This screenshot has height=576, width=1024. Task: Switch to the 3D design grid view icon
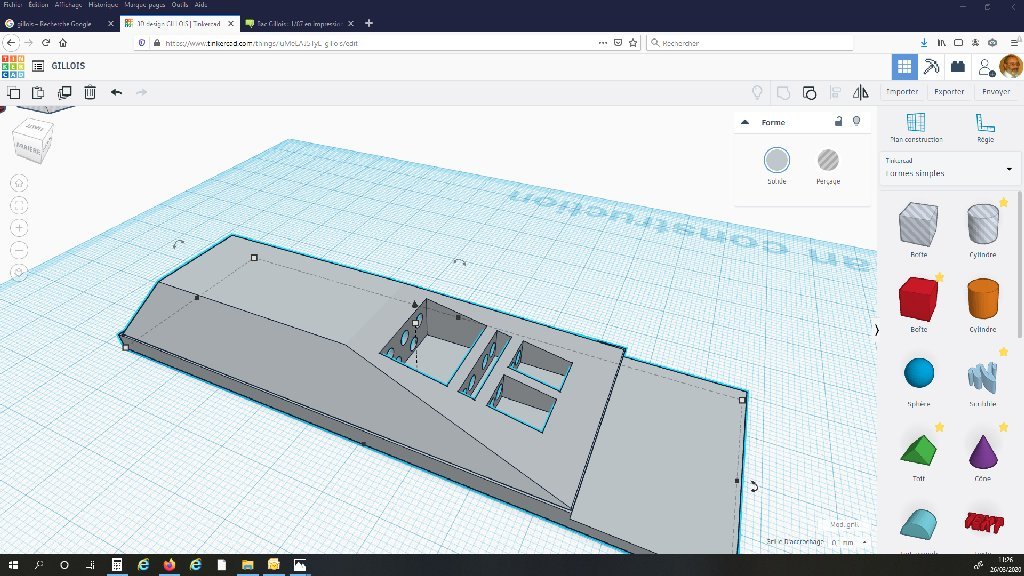tap(904, 66)
